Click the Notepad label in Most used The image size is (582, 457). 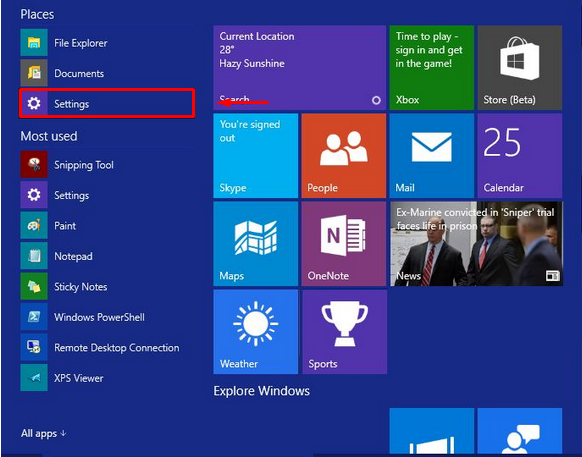[x=73, y=257]
